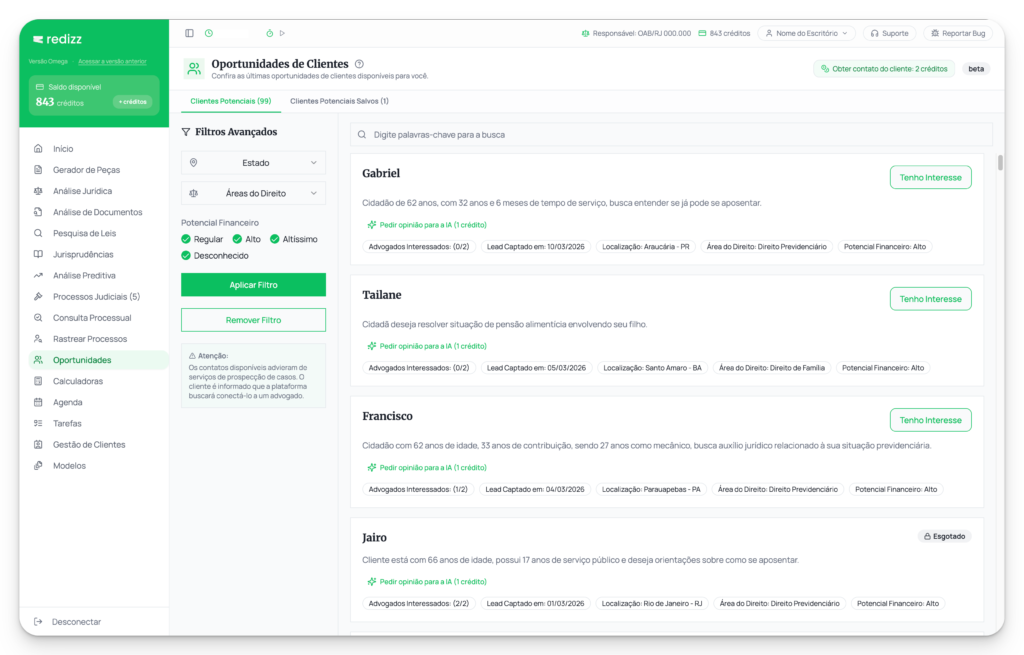Click the help icon beside Oportunidades de Clientes
The image size is (1024, 655).
click(x=359, y=64)
